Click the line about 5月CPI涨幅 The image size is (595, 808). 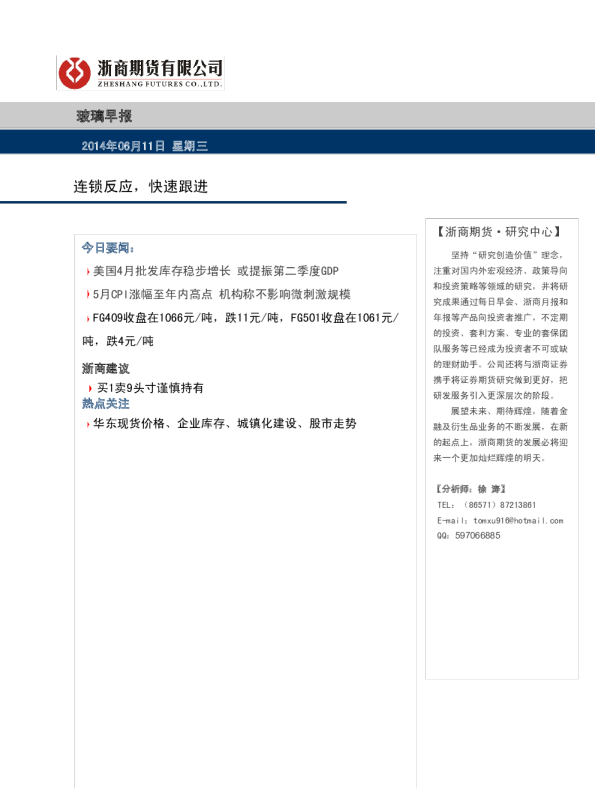click(222, 294)
